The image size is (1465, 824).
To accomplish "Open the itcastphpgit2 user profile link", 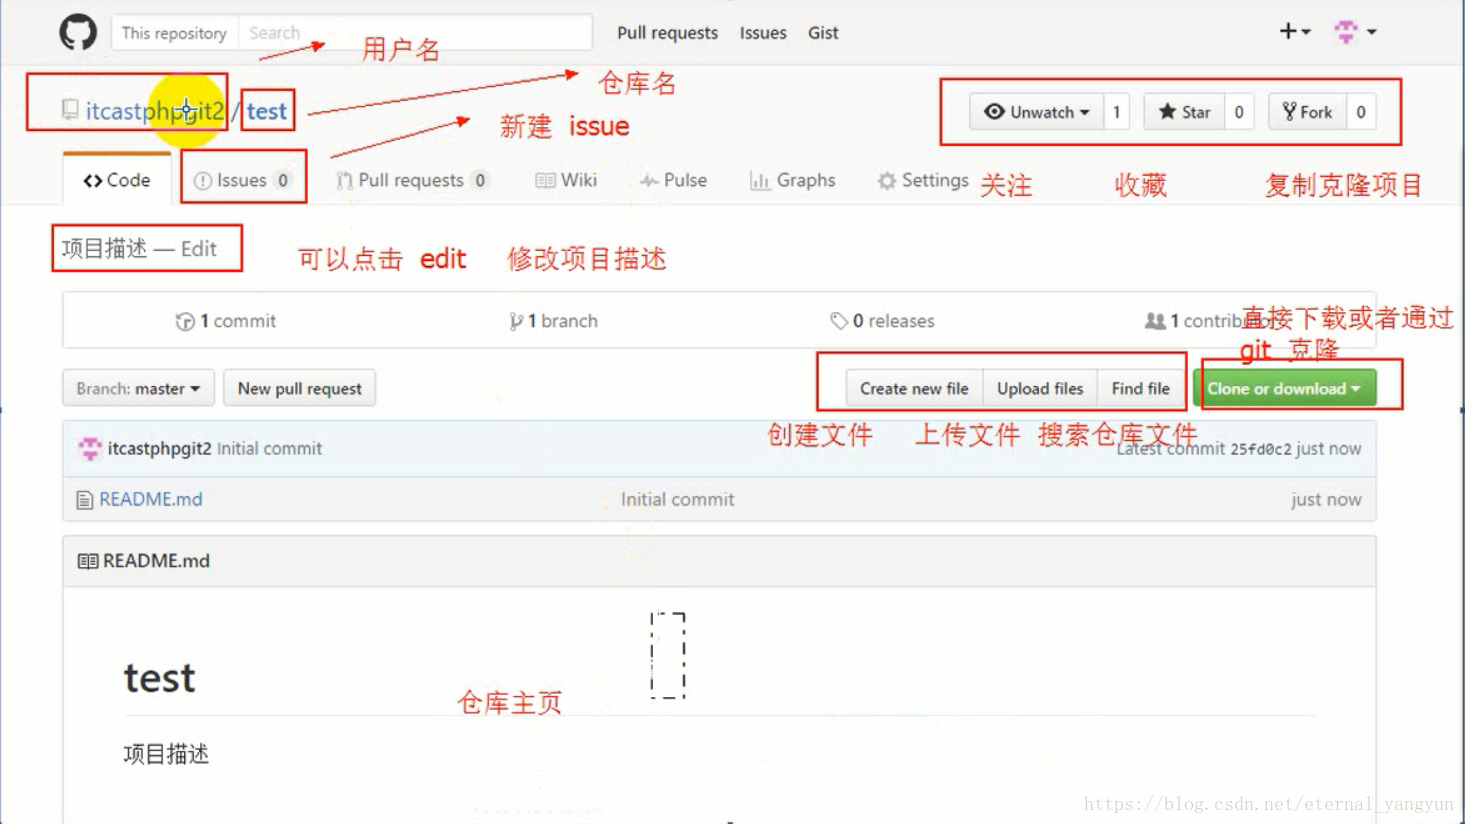I will (155, 111).
